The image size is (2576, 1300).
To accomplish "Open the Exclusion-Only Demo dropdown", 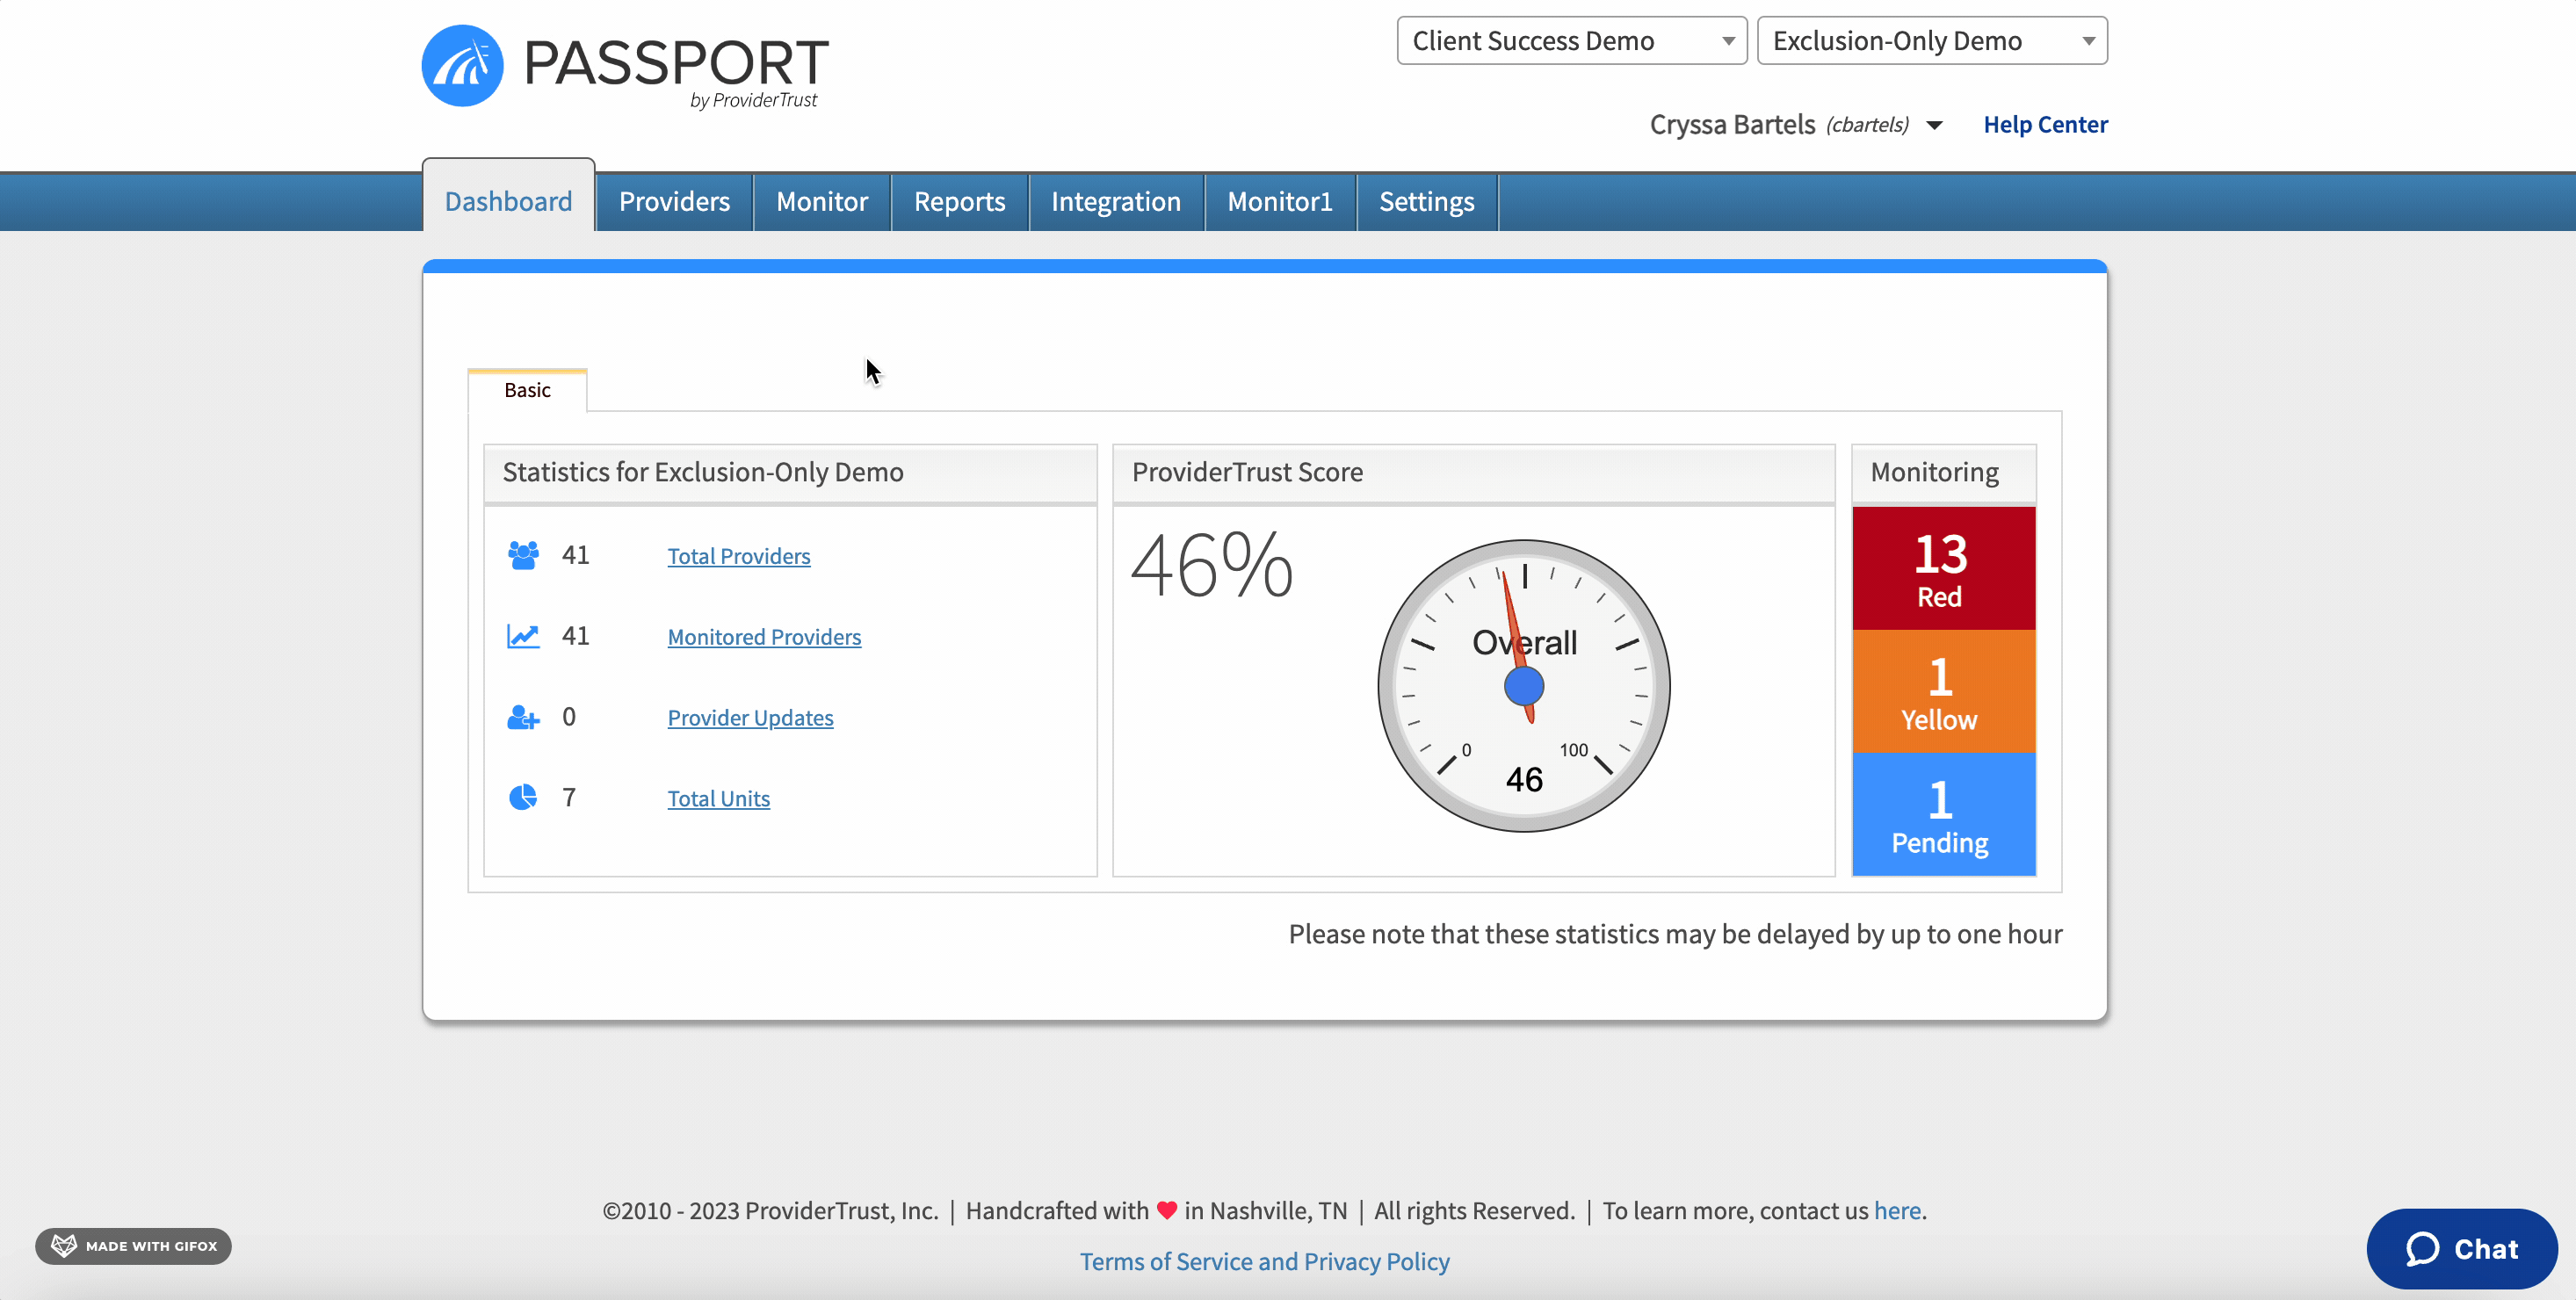I will [x=1932, y=41].
